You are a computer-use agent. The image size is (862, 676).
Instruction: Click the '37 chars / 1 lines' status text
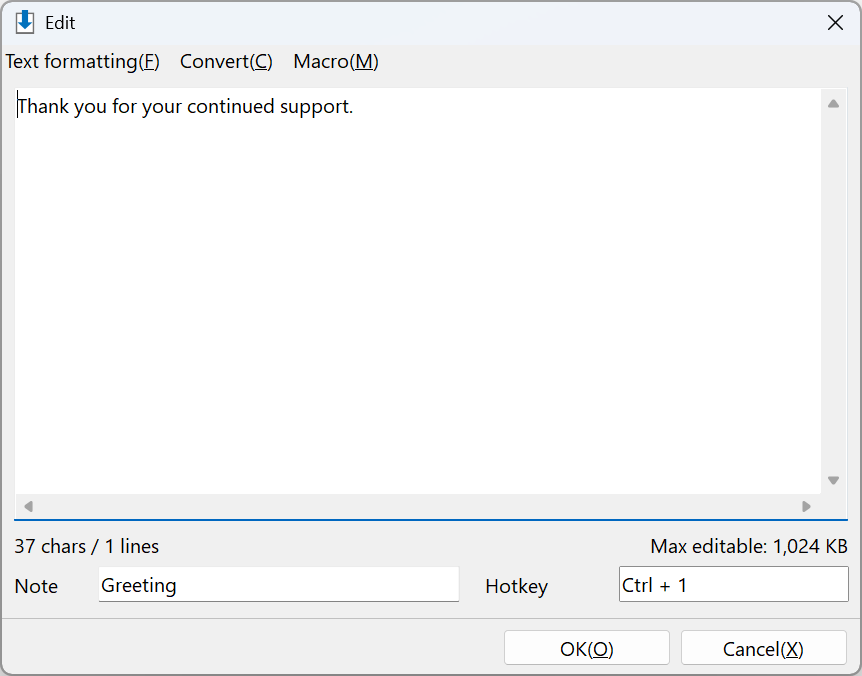[86, 546]
